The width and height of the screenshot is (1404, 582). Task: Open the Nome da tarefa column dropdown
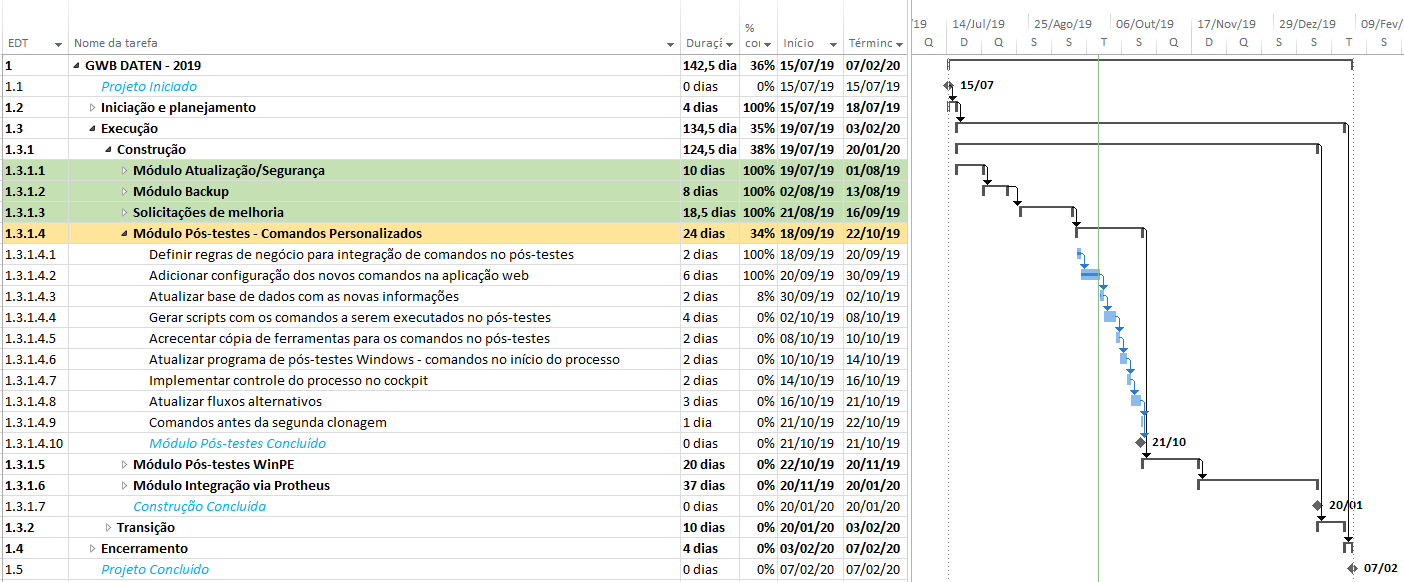670,45
